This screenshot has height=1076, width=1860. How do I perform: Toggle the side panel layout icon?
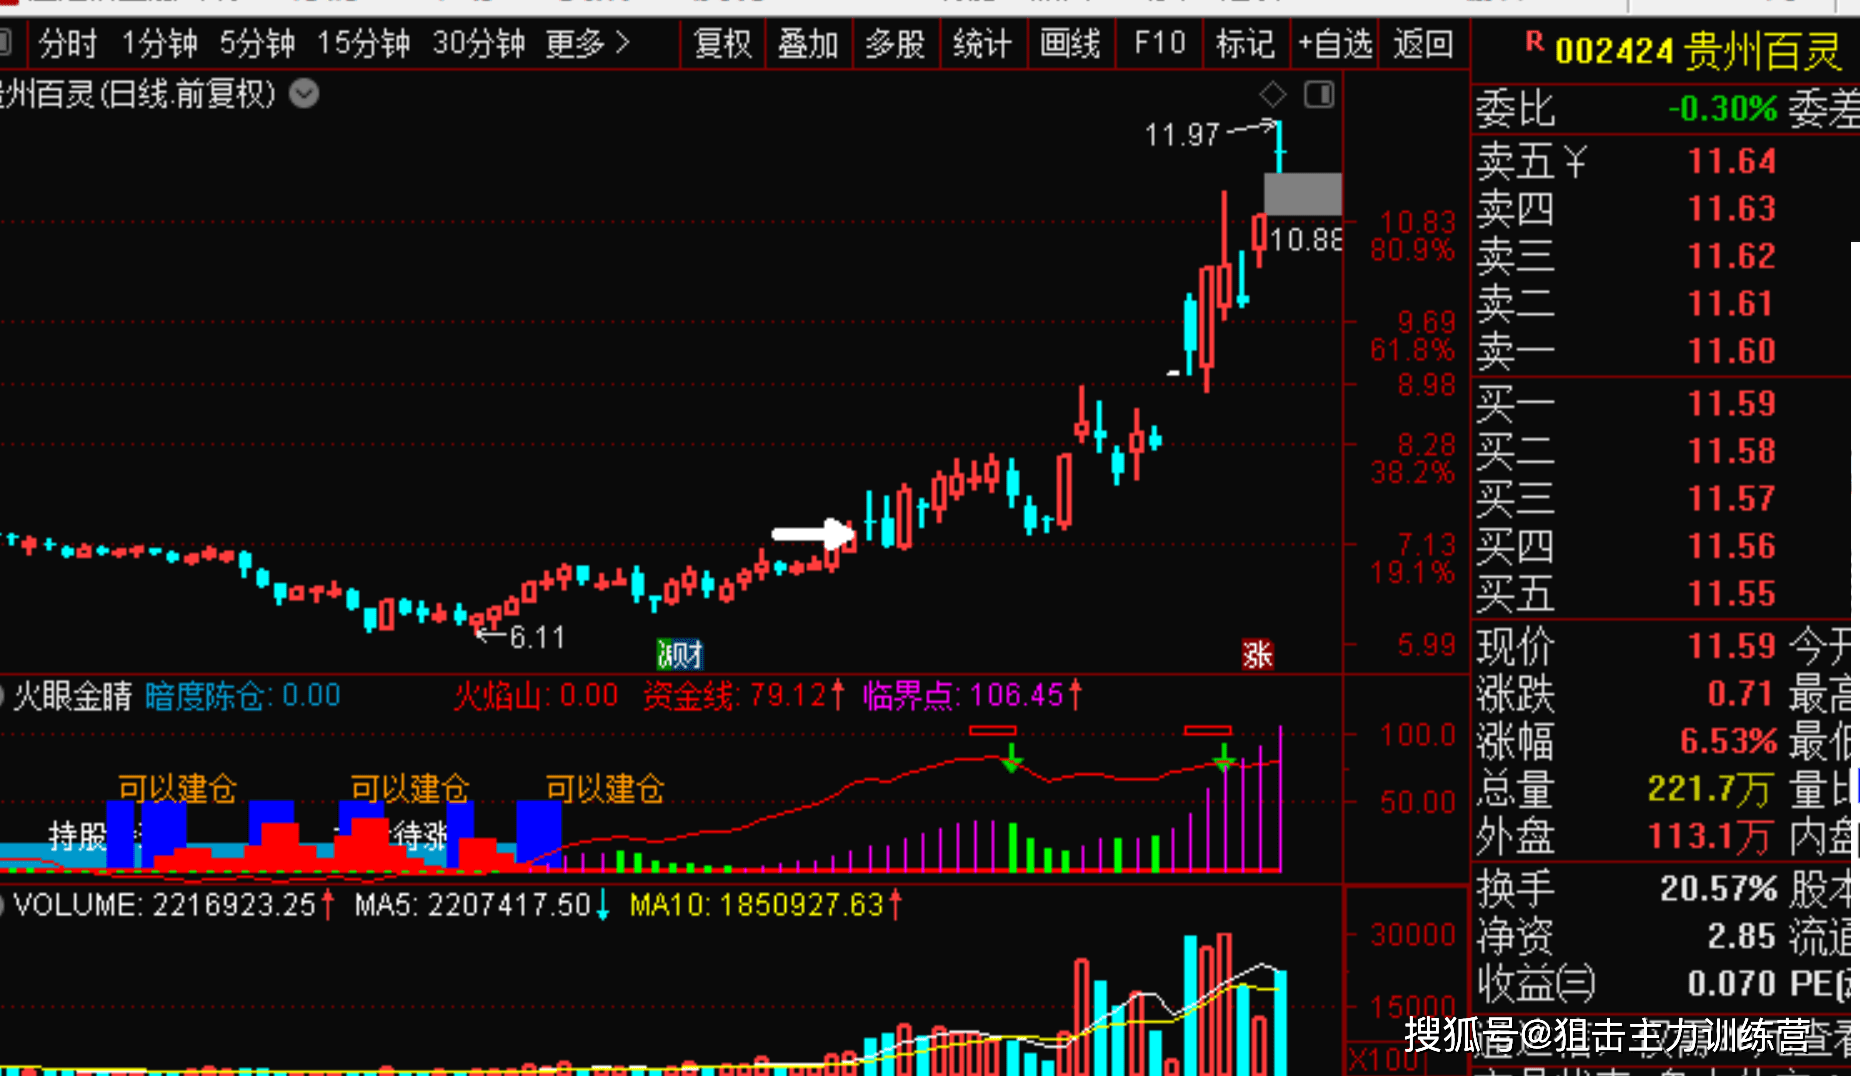click(1319, 95)
